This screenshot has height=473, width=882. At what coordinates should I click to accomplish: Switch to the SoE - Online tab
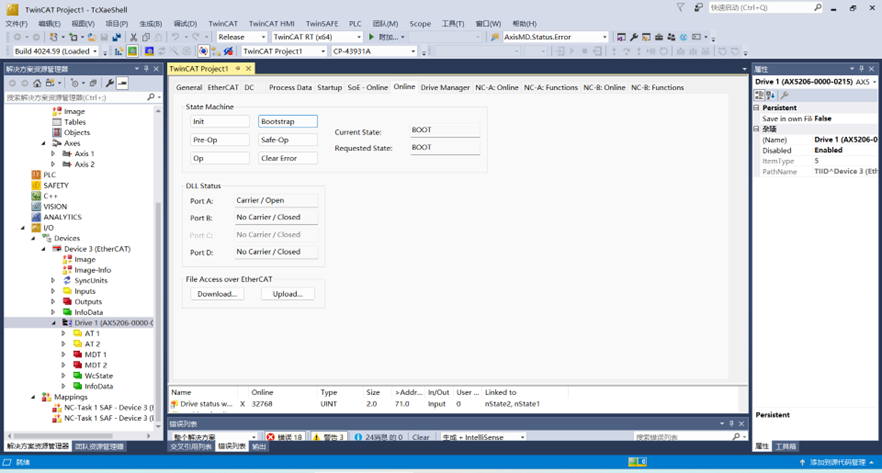367,87
